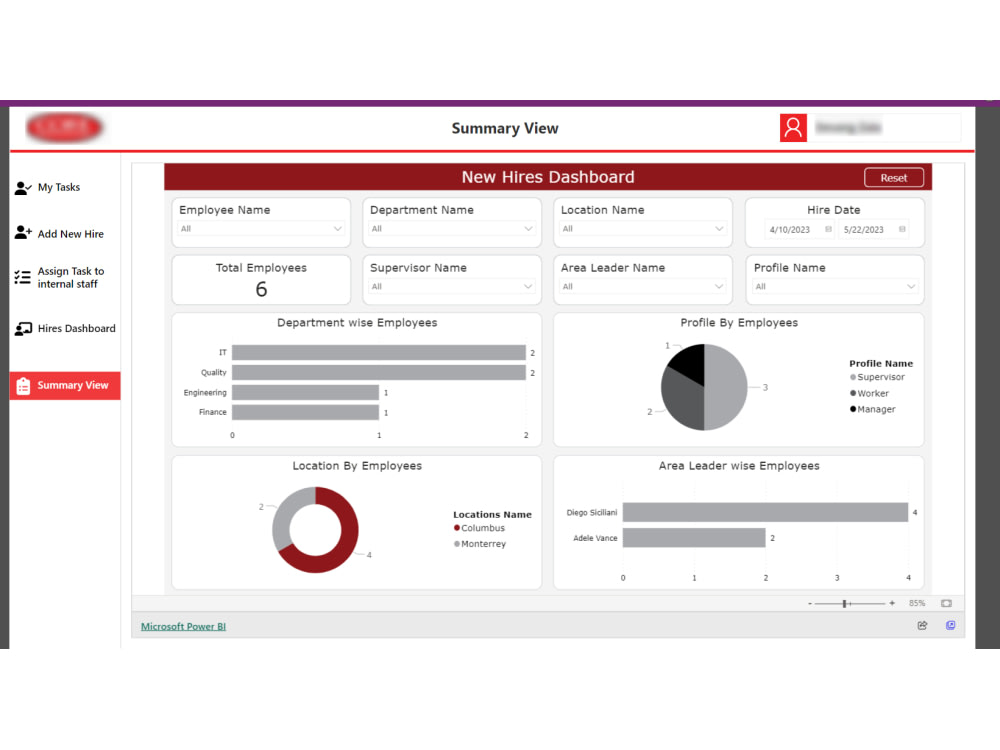Click the New Hires Dashboard heading
This screenshot has height=750, width=1000.
548,177
